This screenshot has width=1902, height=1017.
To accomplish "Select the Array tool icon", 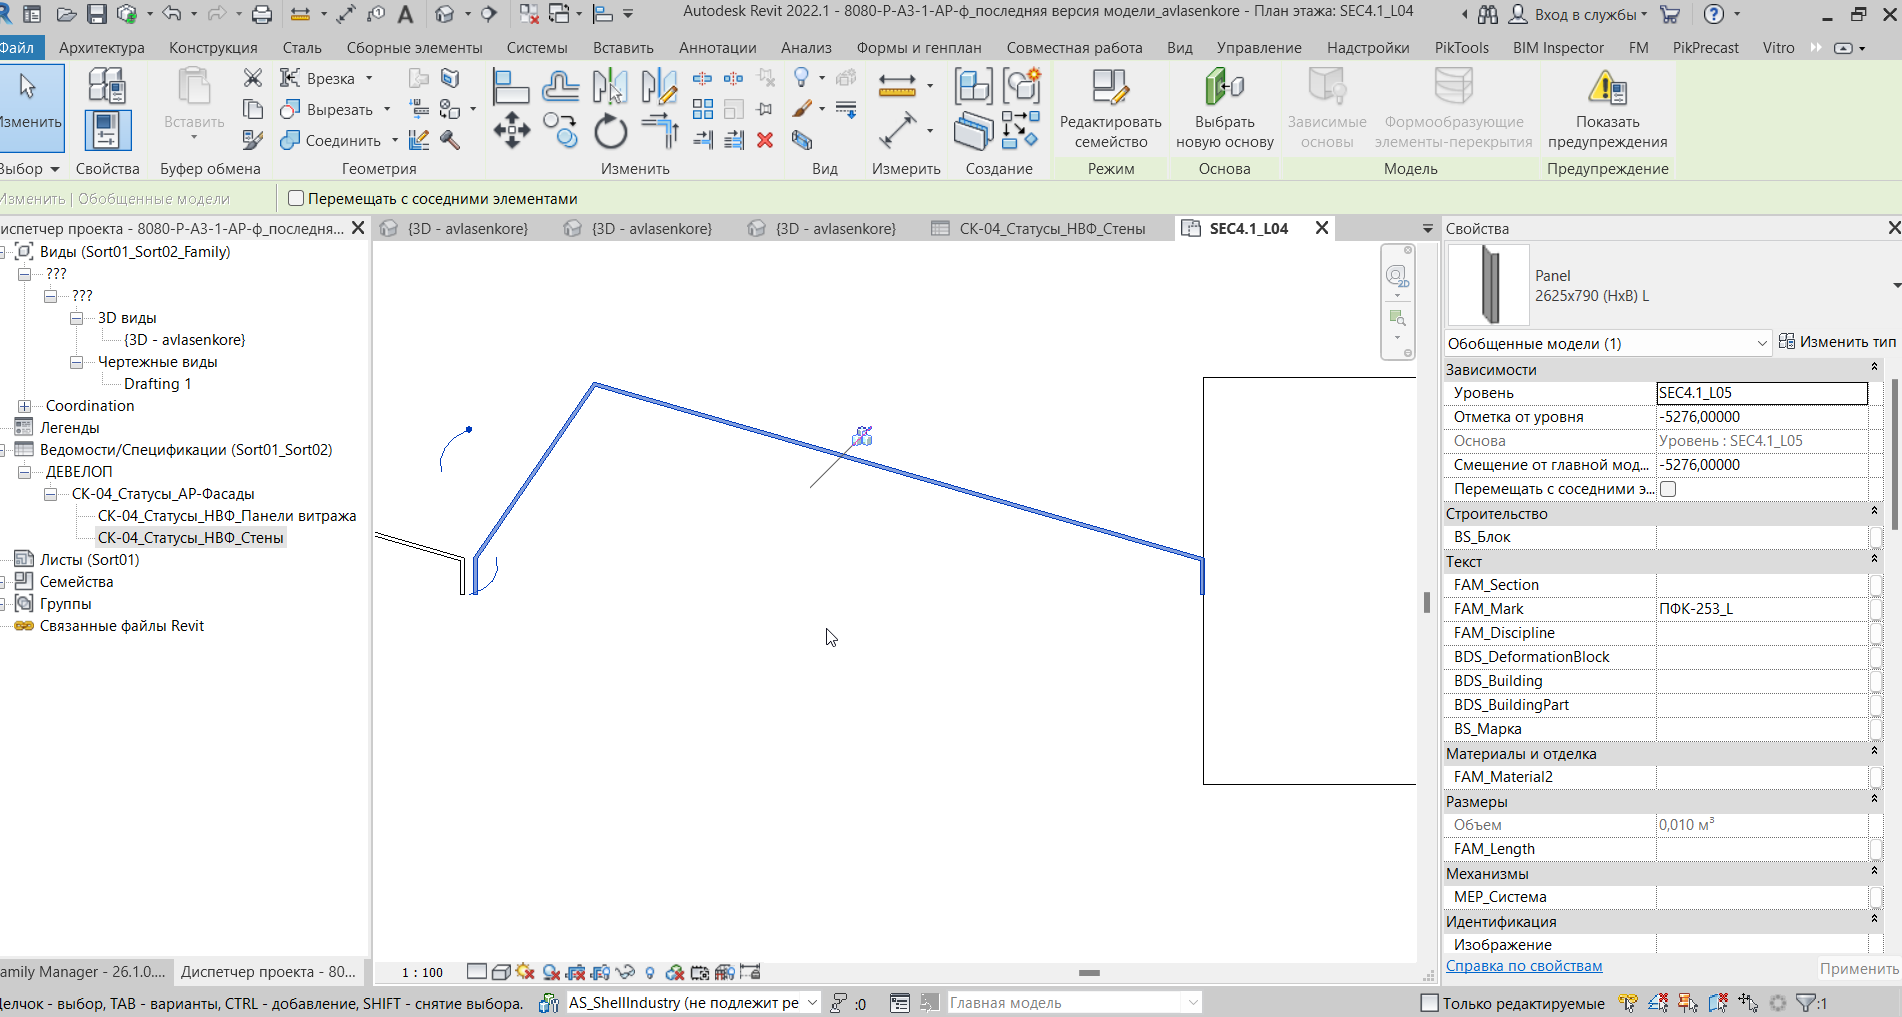I will [x=703, y=109].
